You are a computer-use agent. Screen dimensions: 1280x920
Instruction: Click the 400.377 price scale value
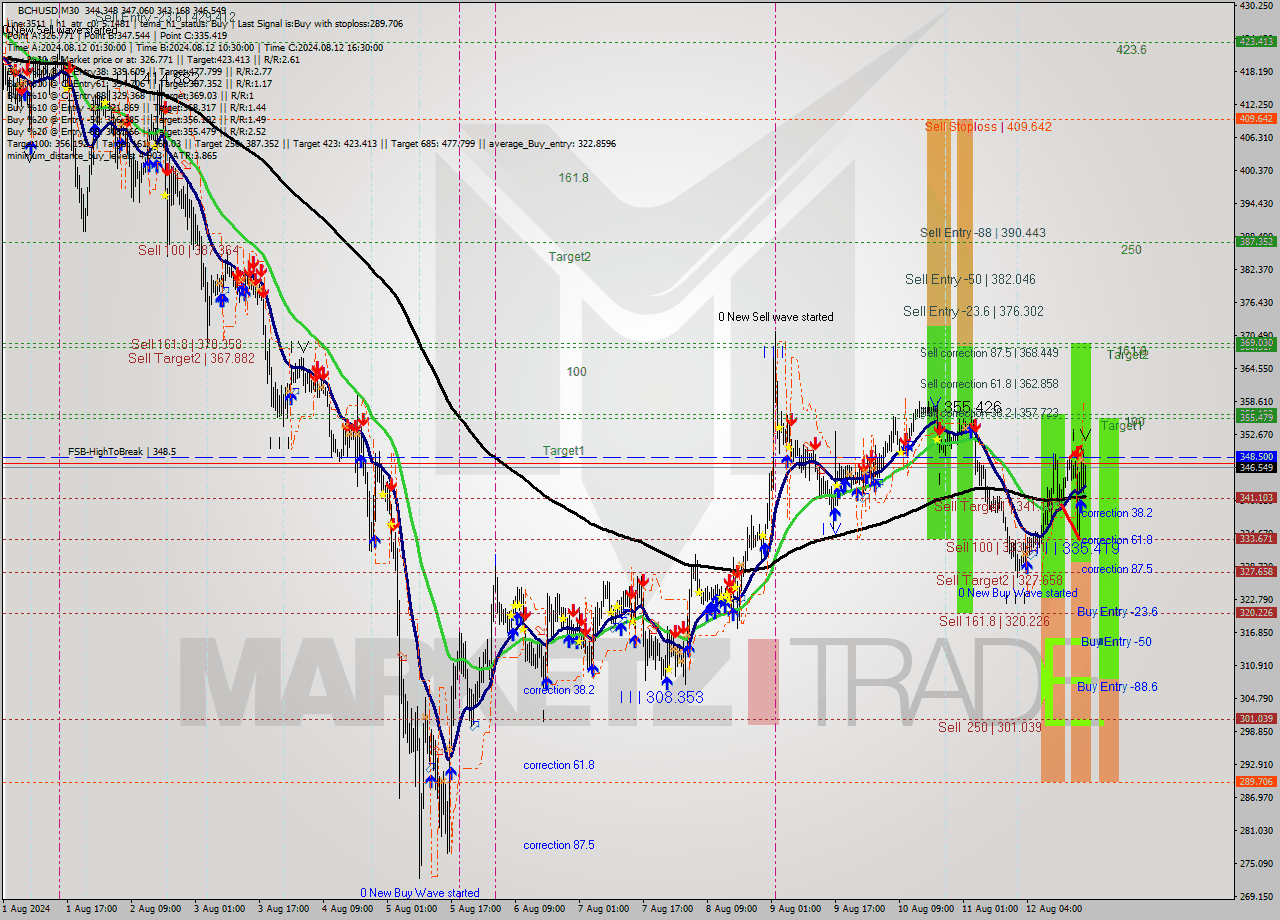pyautogui.click(x=1257, y=170)
